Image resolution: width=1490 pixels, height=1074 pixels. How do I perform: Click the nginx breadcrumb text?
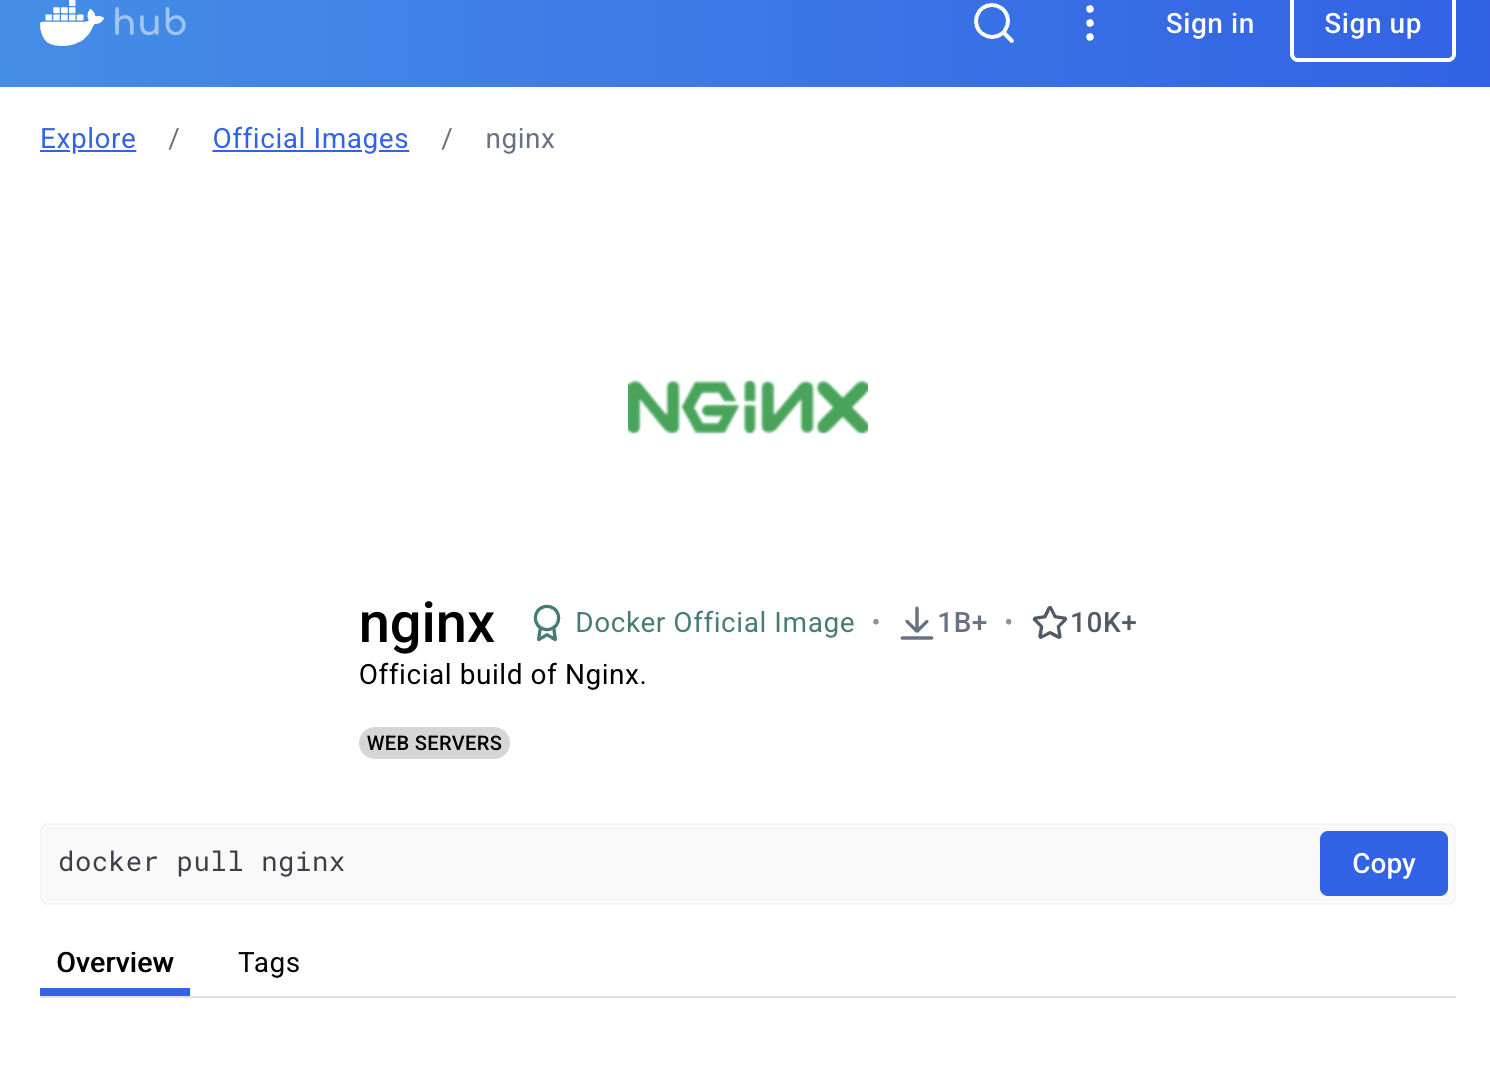tap(520, 139)
